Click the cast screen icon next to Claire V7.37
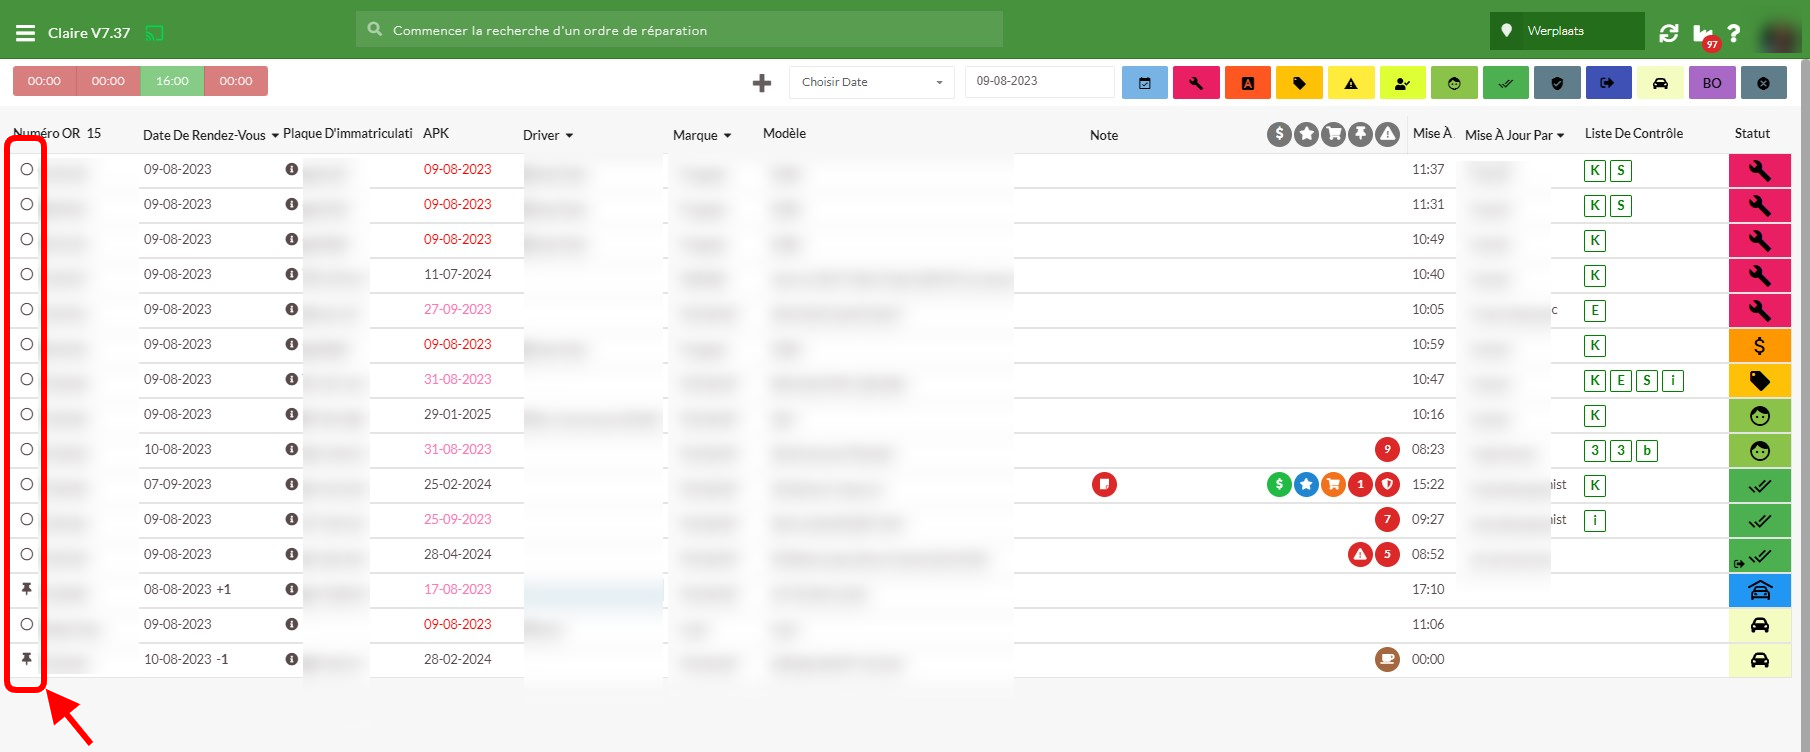This screenshot has width=1810, height=752. click(154, 33)
